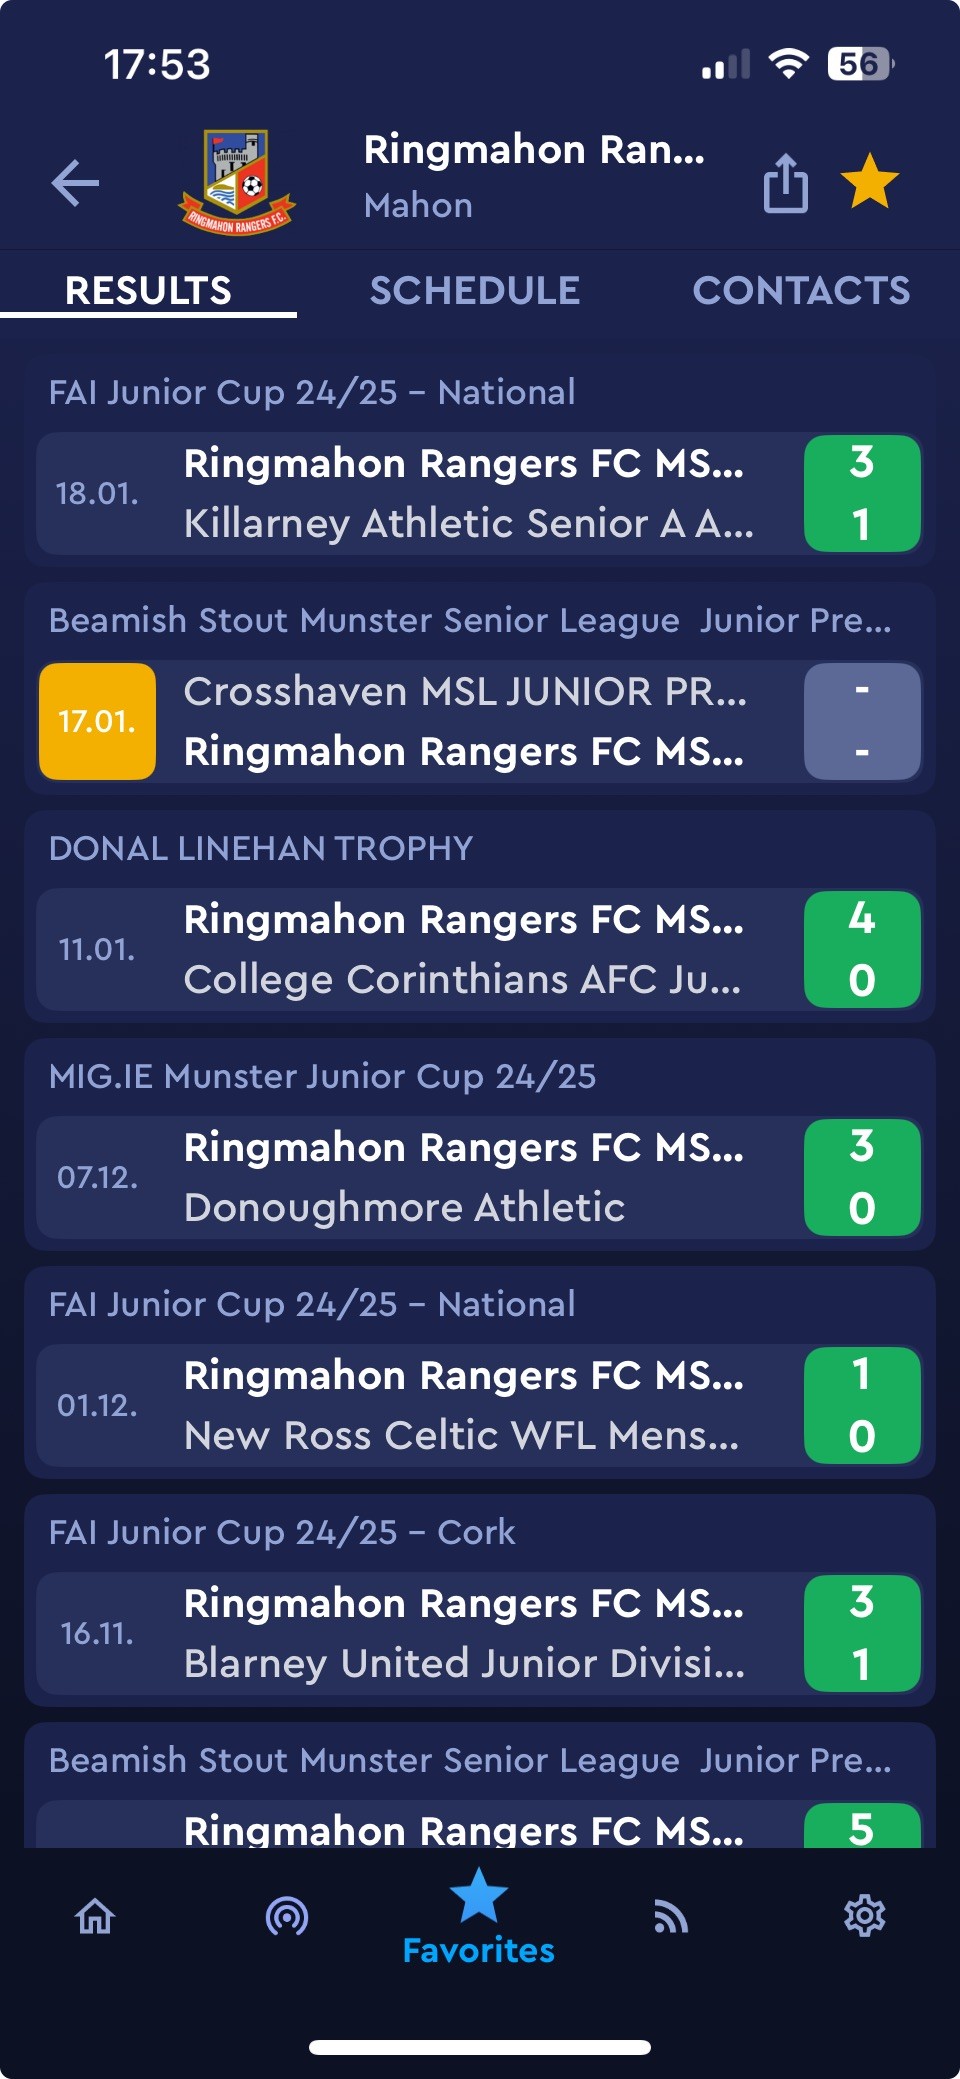This screenshot has height=2079, width=960.
Task: Tap the Favorites star in bottom bar
Action: coord(479,1917)
